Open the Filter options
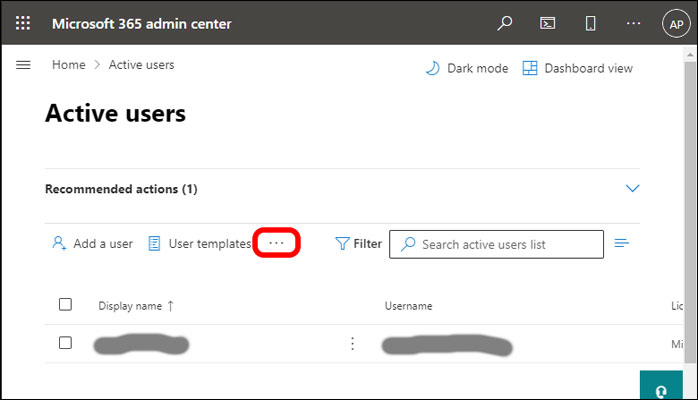 tap(358, 243)
